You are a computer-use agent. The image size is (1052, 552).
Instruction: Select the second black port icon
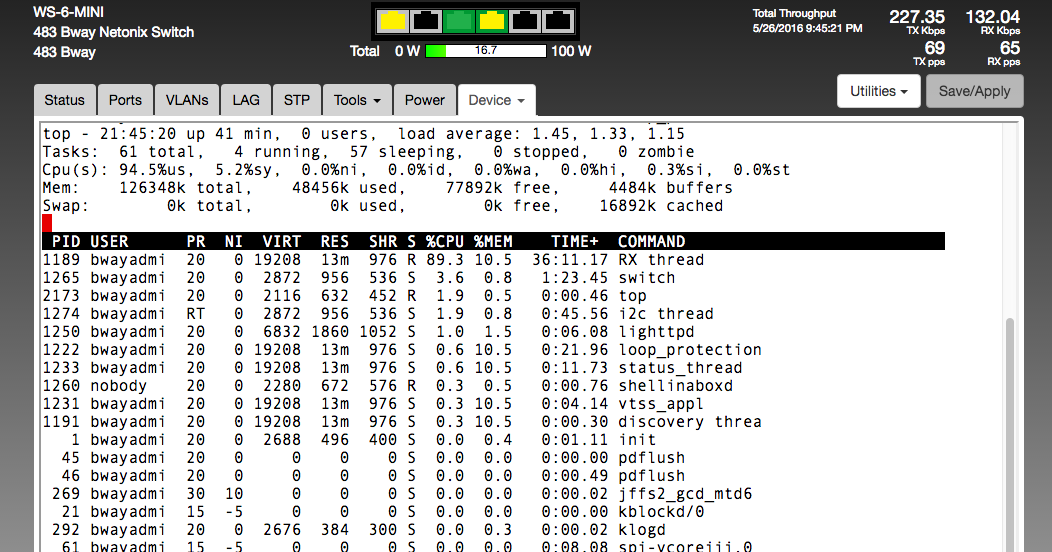[x=427, y=20]
